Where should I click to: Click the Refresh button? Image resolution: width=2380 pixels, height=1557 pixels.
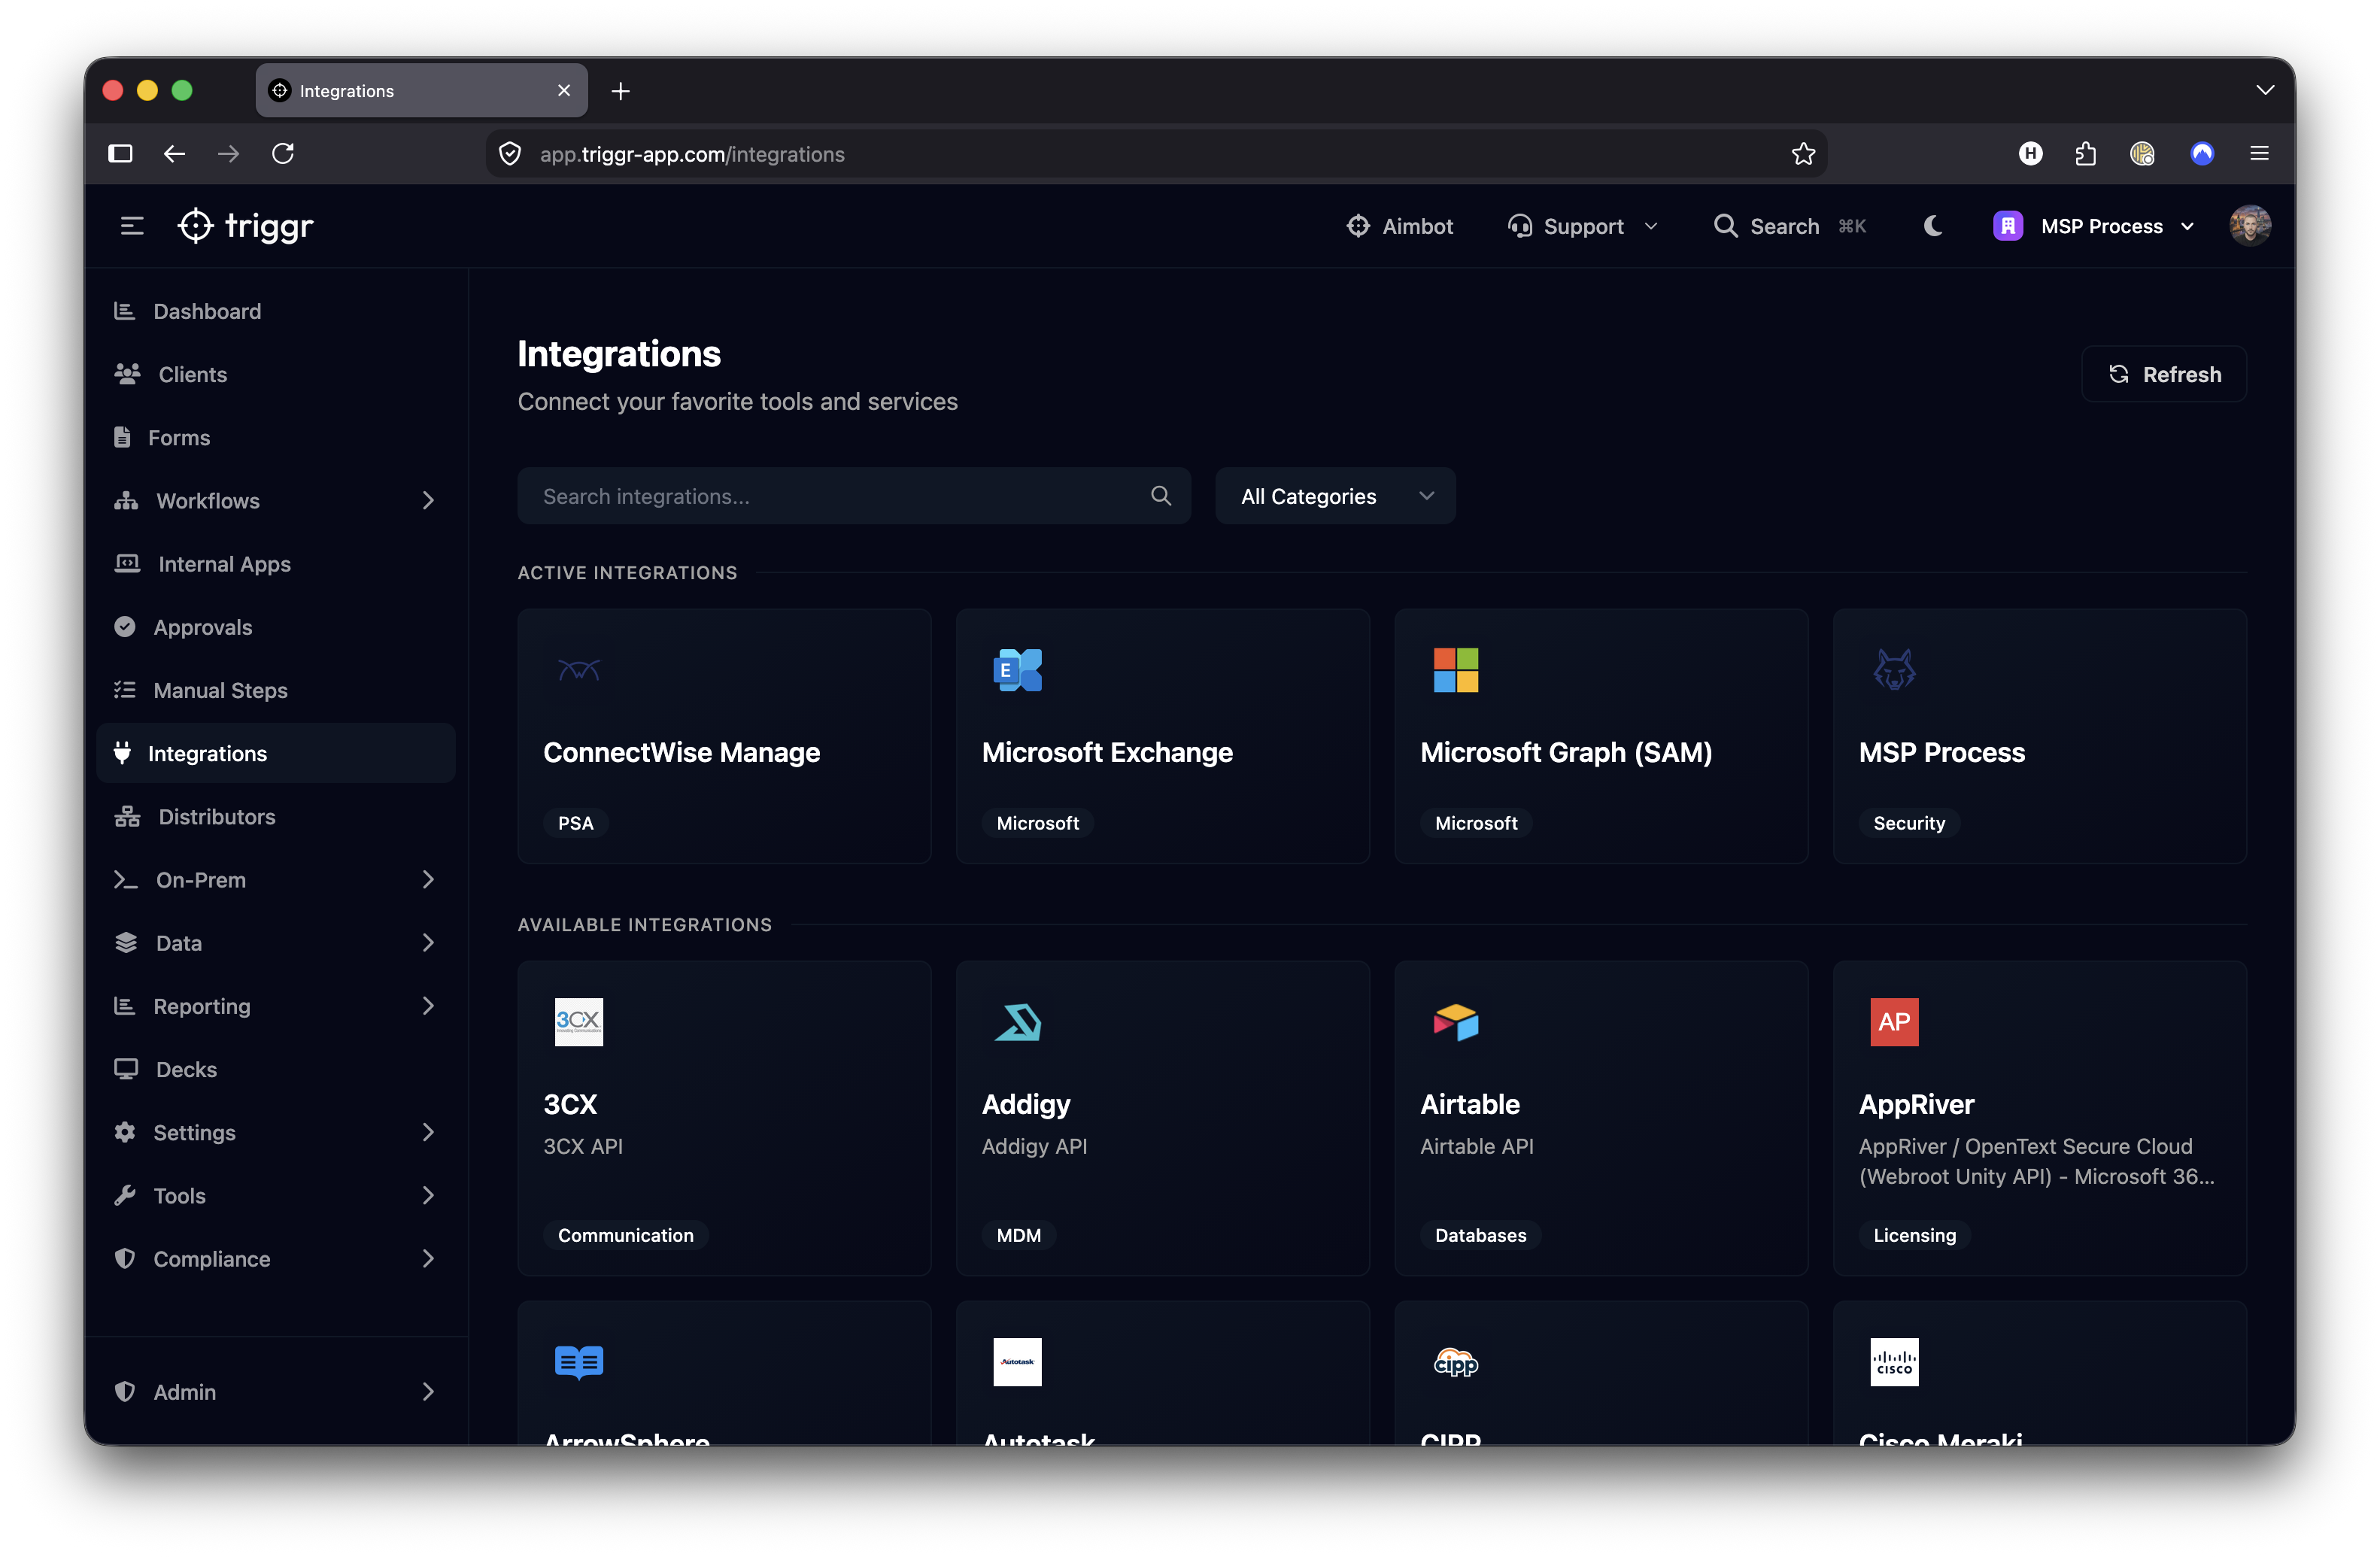coord(2163,374)
